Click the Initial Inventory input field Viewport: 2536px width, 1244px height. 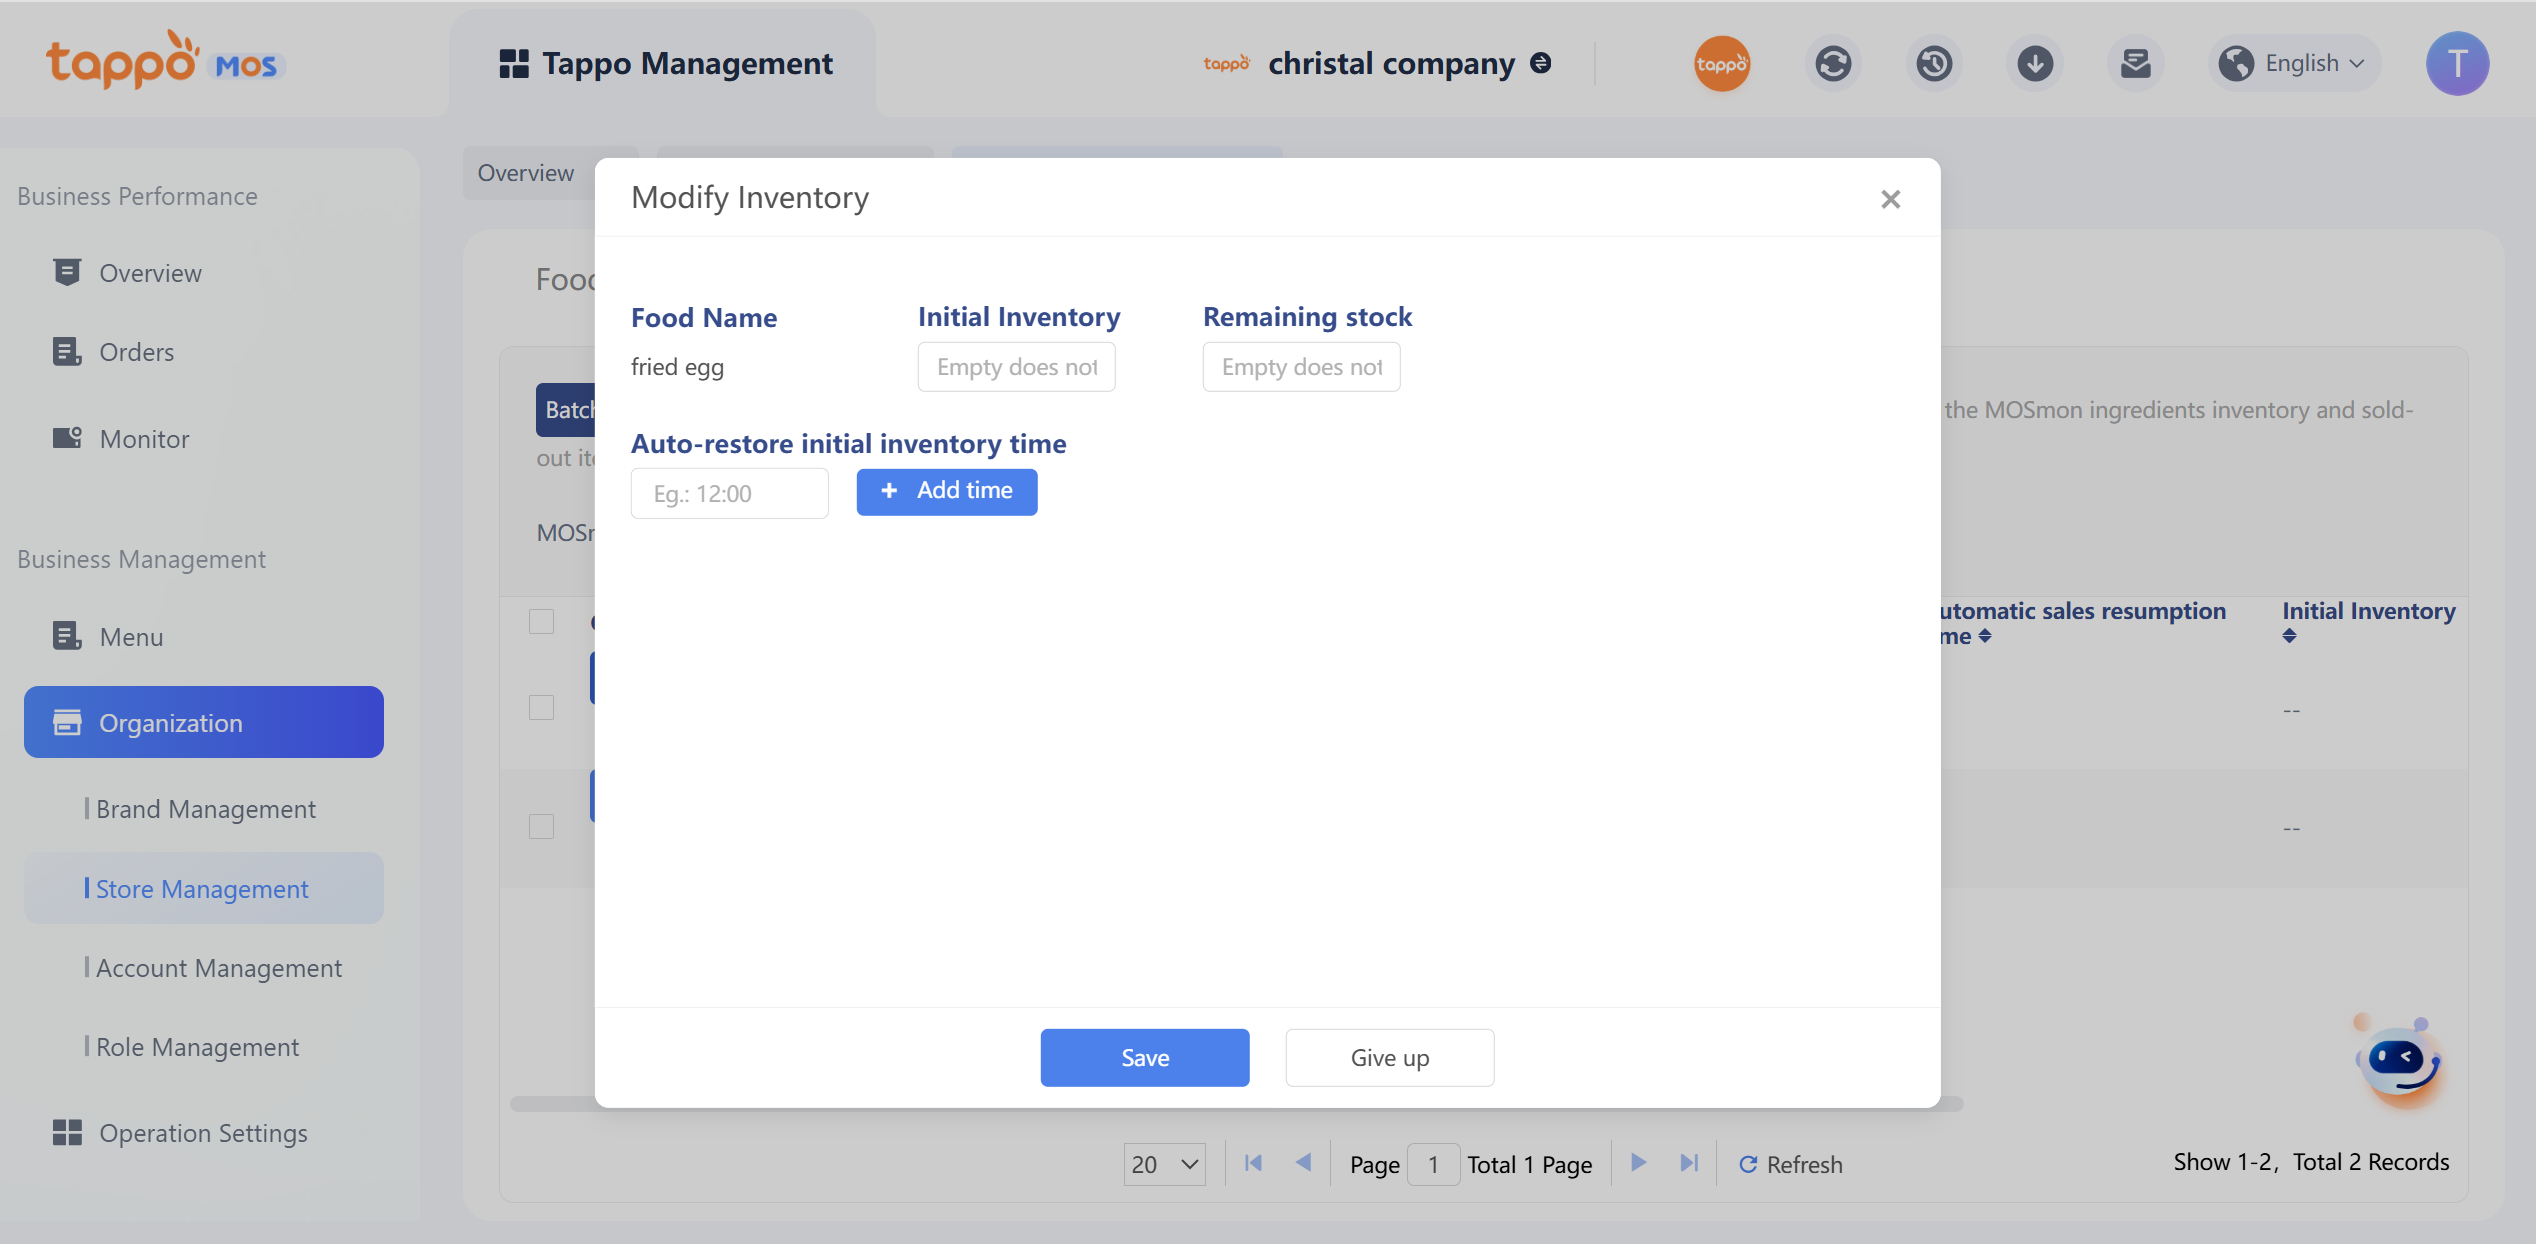(1016, 367)
